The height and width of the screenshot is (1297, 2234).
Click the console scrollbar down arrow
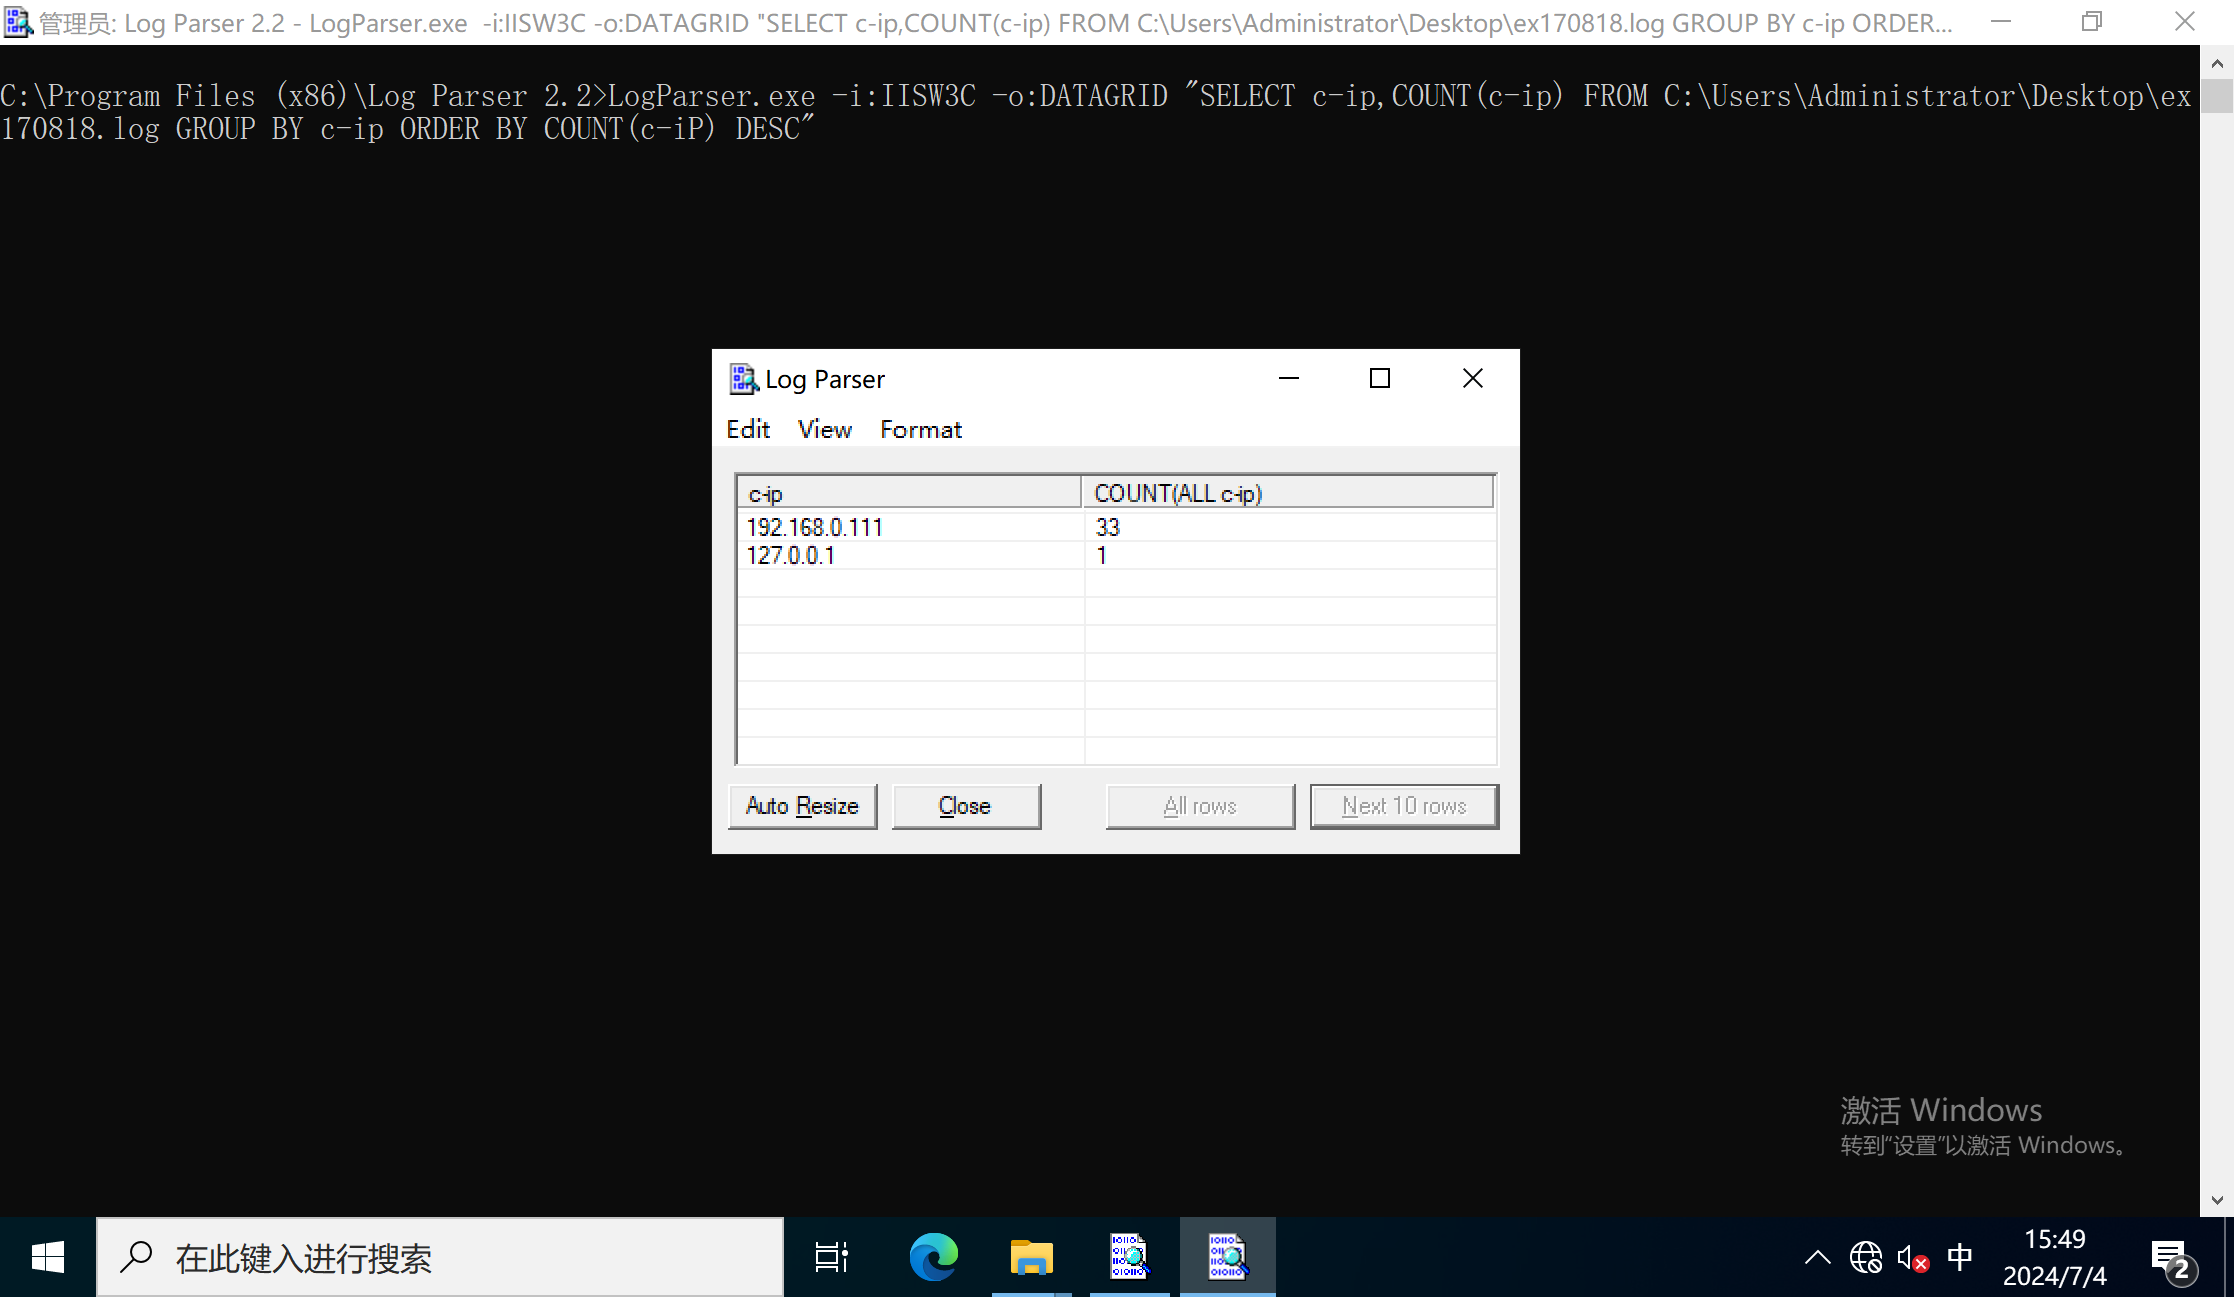tap(2217, 1200)
